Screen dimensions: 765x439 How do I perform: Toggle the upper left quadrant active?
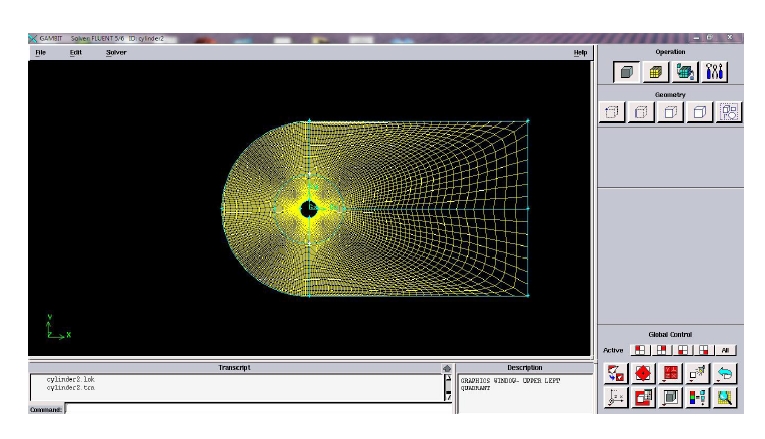point(638,350)
